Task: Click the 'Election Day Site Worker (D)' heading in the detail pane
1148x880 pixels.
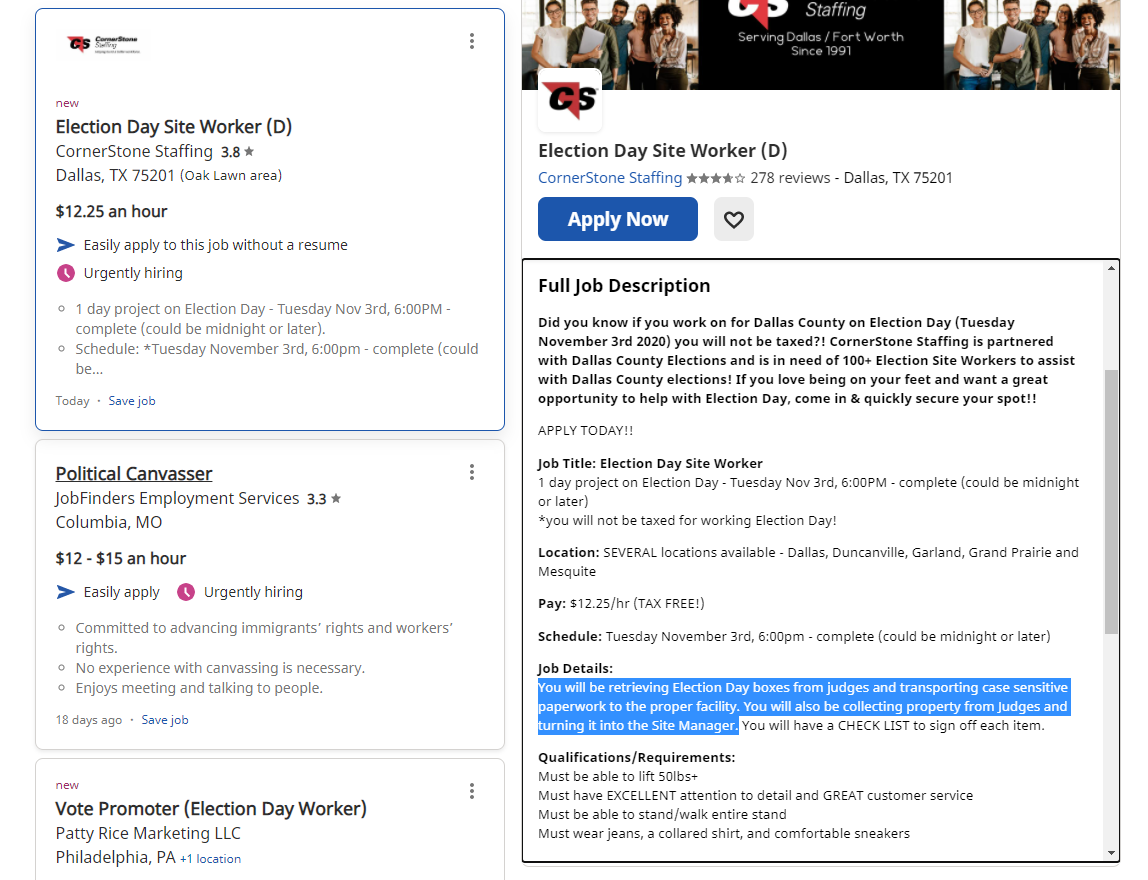Action: 663,151
